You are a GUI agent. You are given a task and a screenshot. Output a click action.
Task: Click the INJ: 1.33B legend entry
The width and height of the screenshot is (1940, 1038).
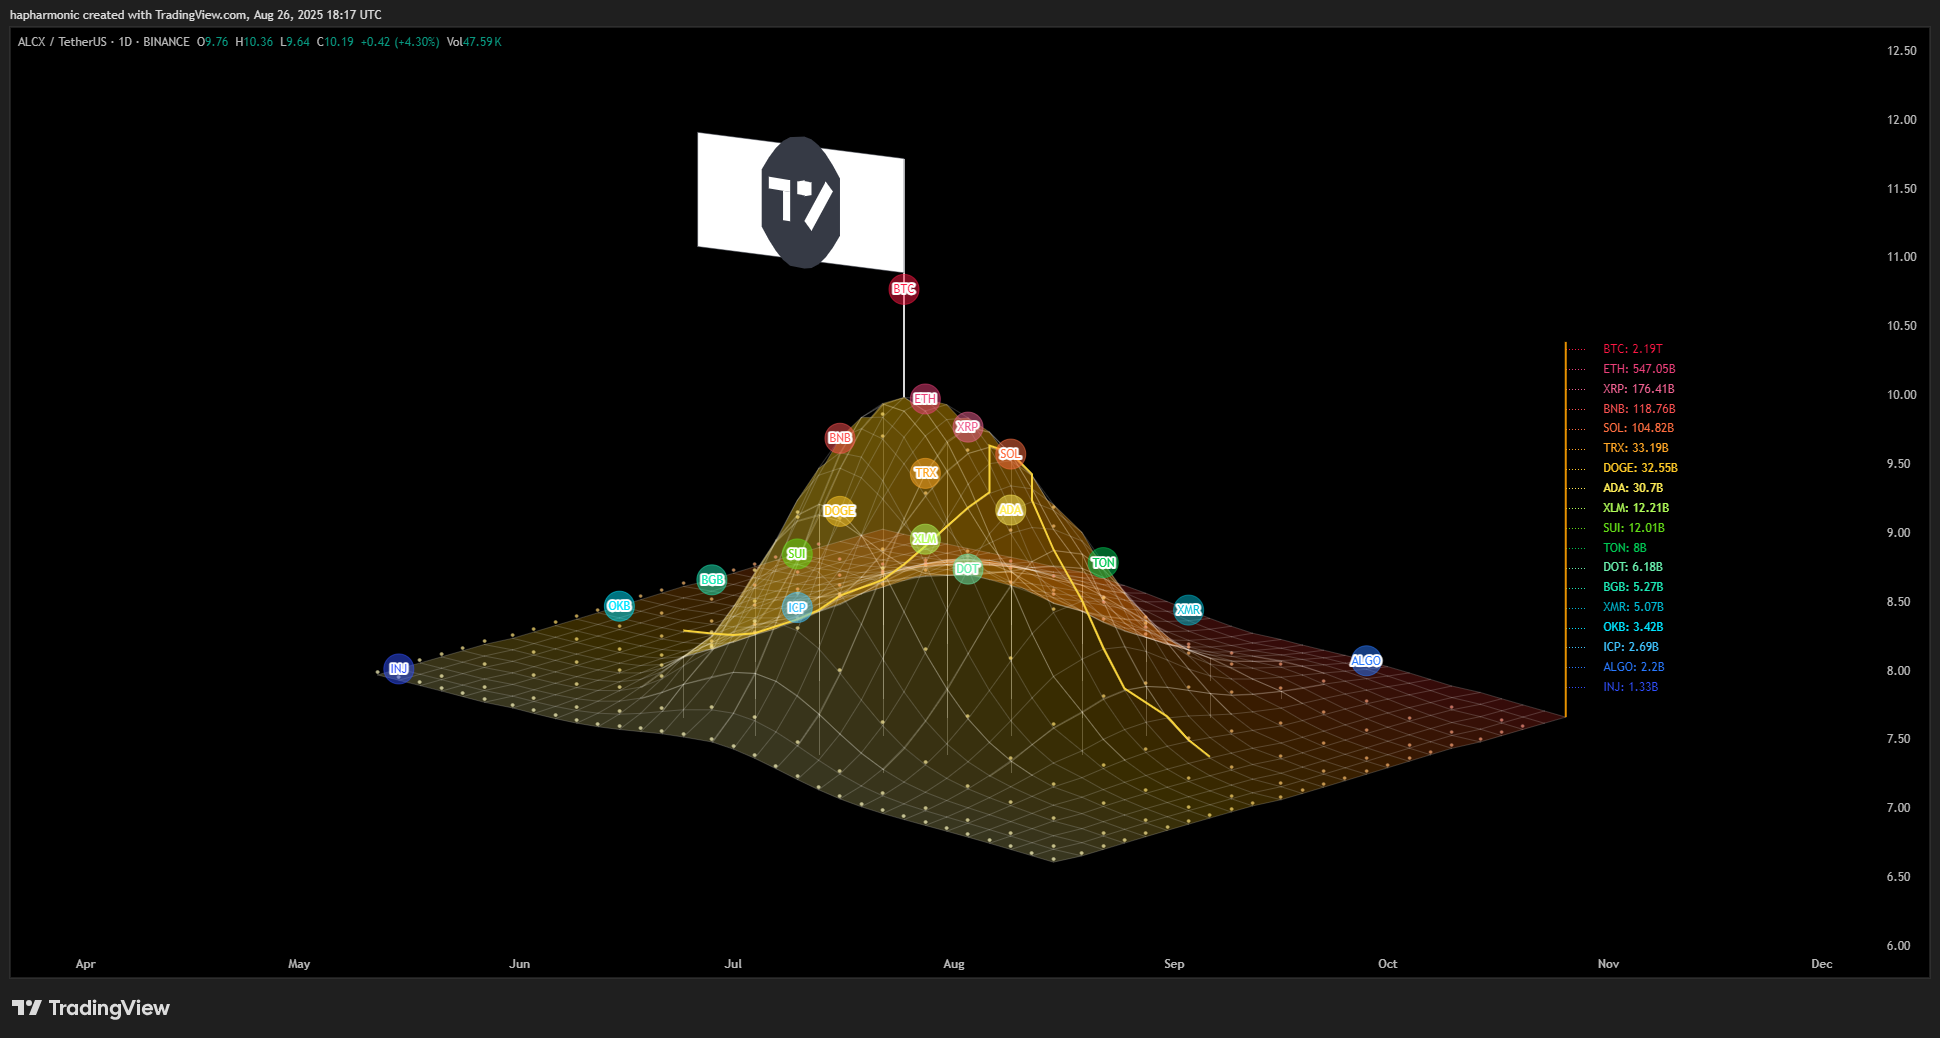(x=1630, y=687)
